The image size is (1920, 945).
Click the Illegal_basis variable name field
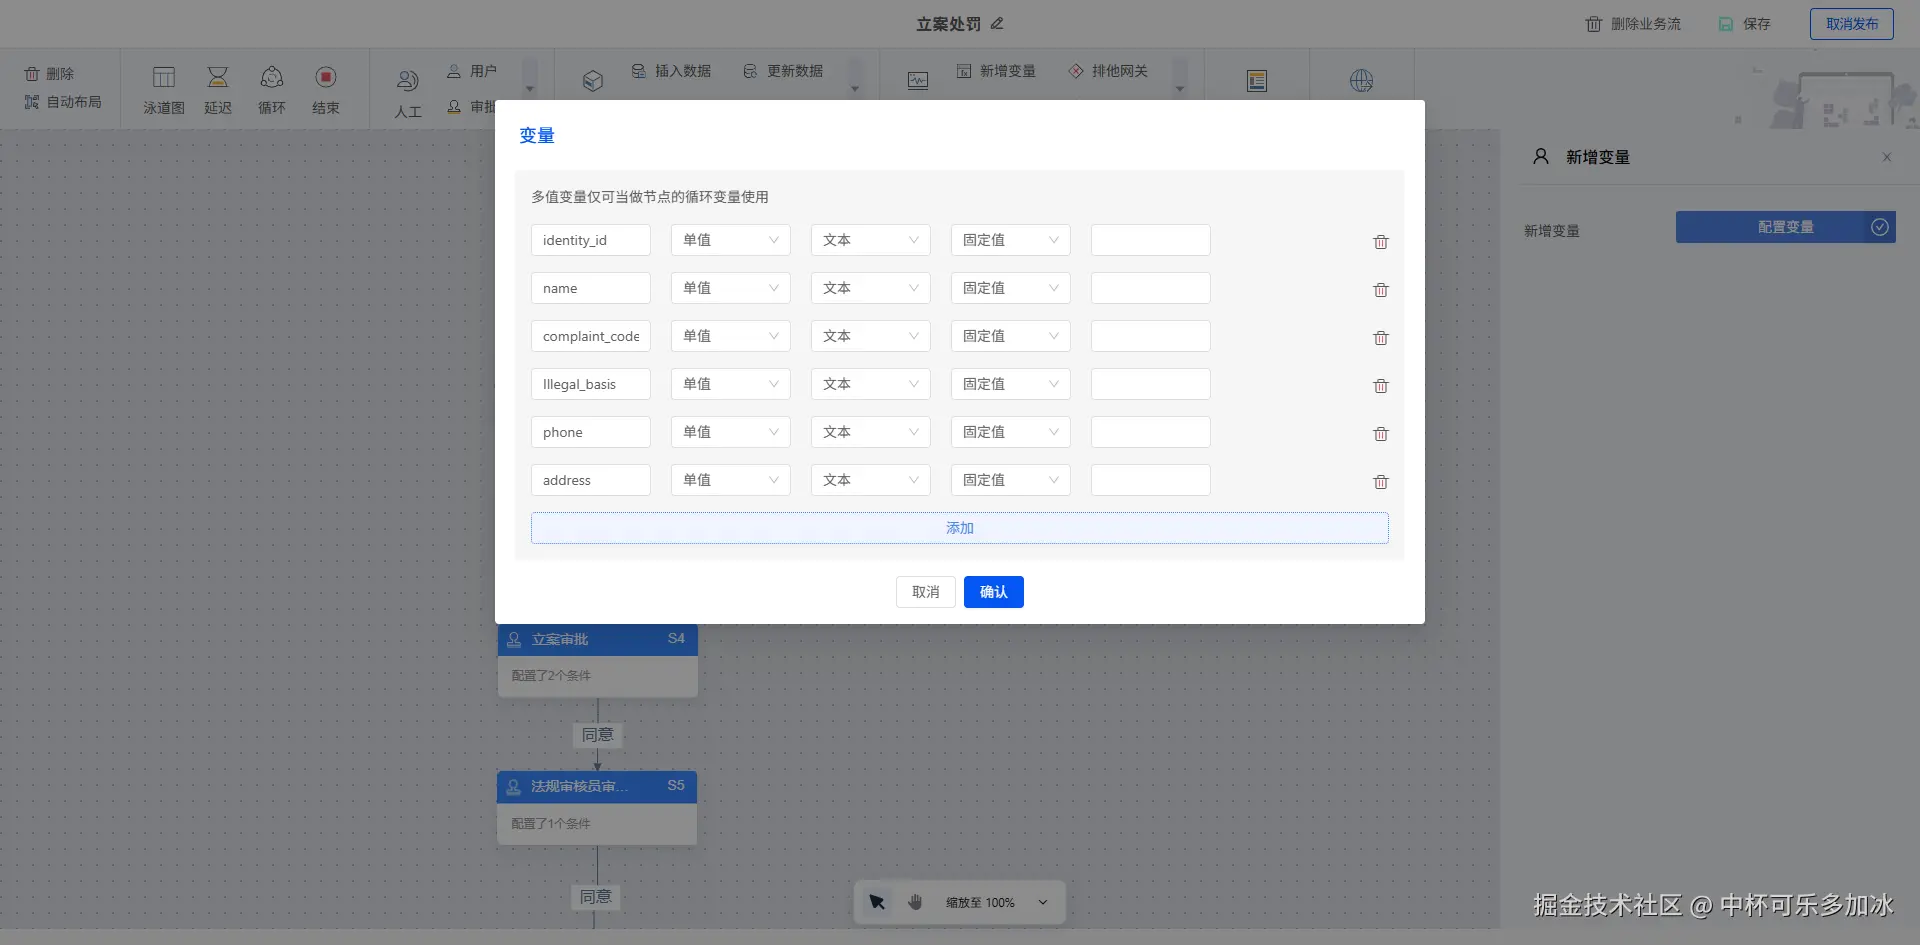coord(591,384)
